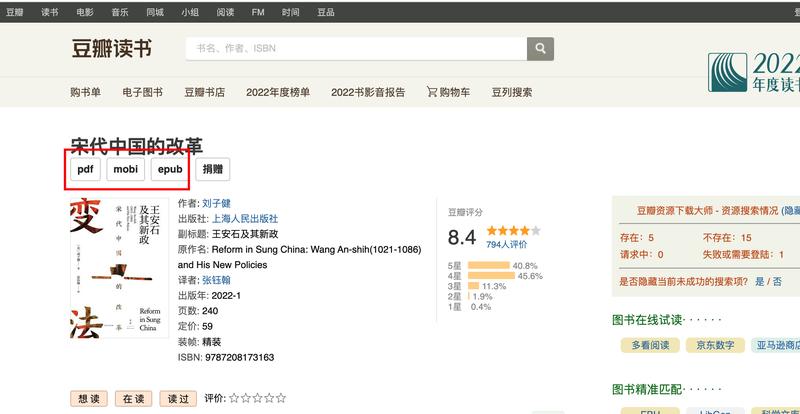Open 多看阅读 online preview
Screen dimensions: 800x414
(650, 345)
